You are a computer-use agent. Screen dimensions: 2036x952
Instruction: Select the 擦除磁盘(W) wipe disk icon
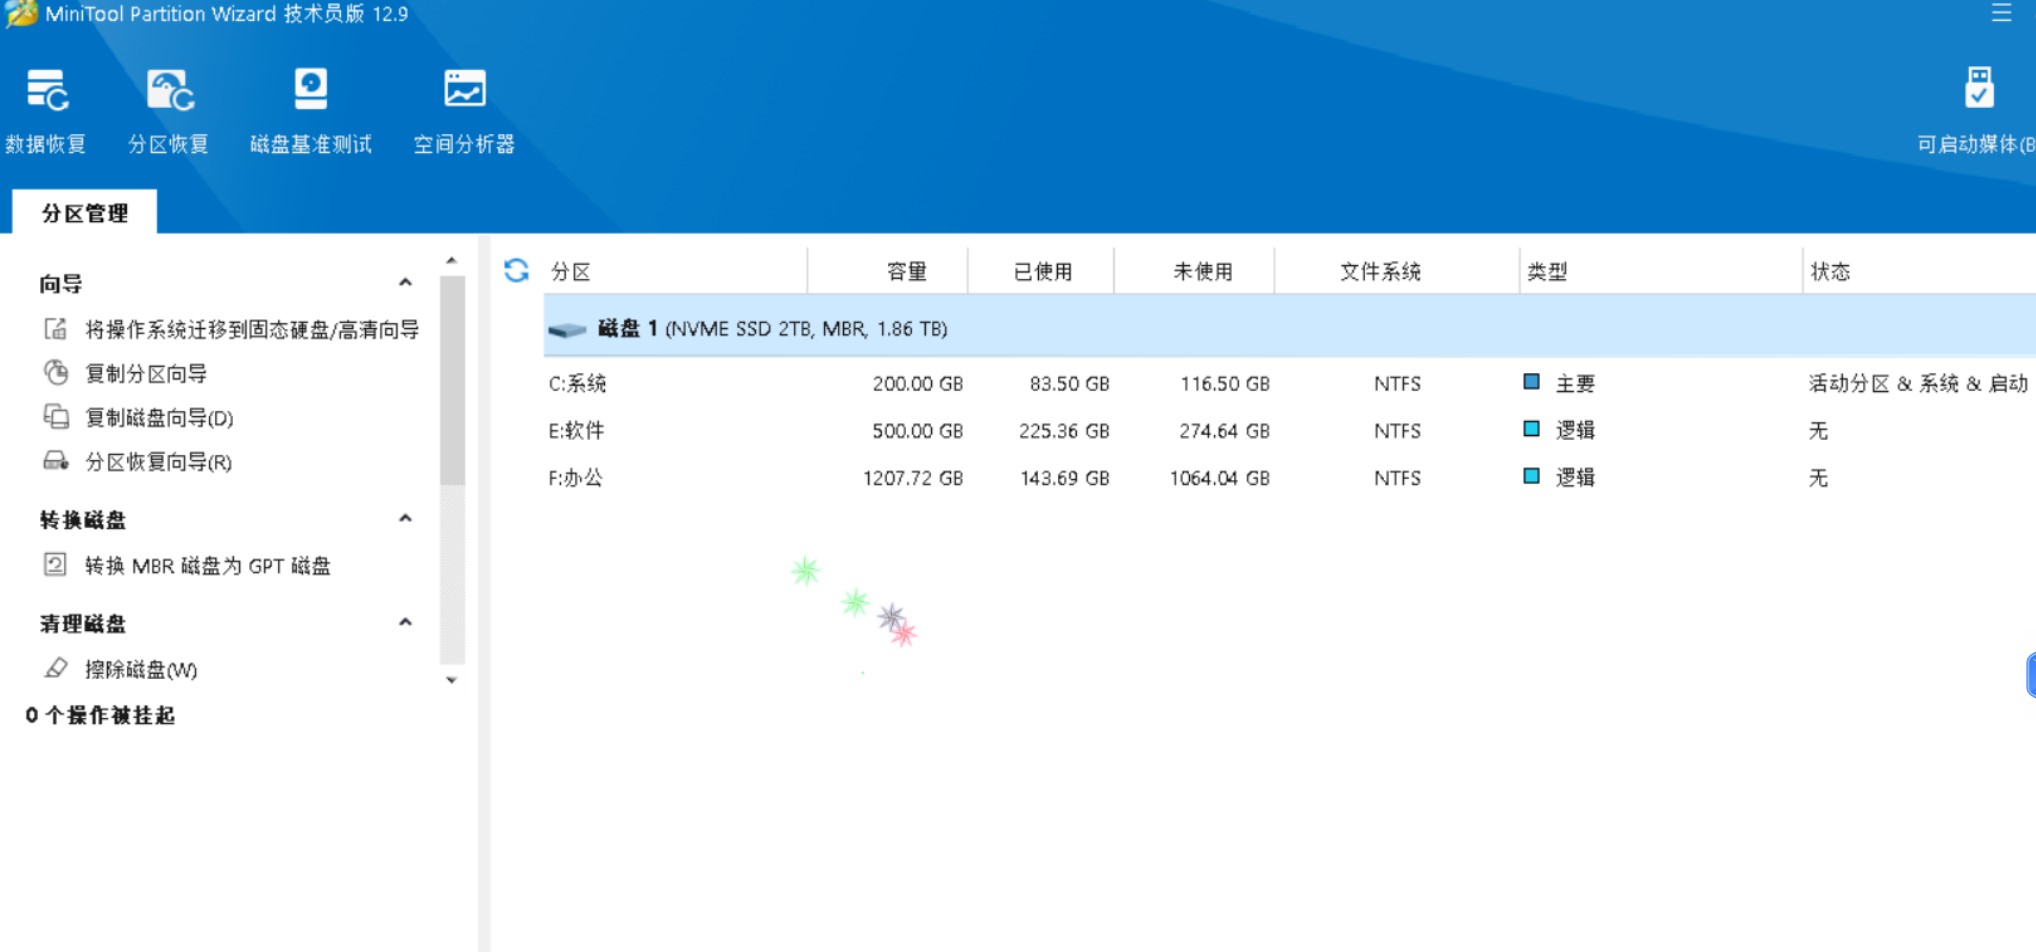point(55,669)
